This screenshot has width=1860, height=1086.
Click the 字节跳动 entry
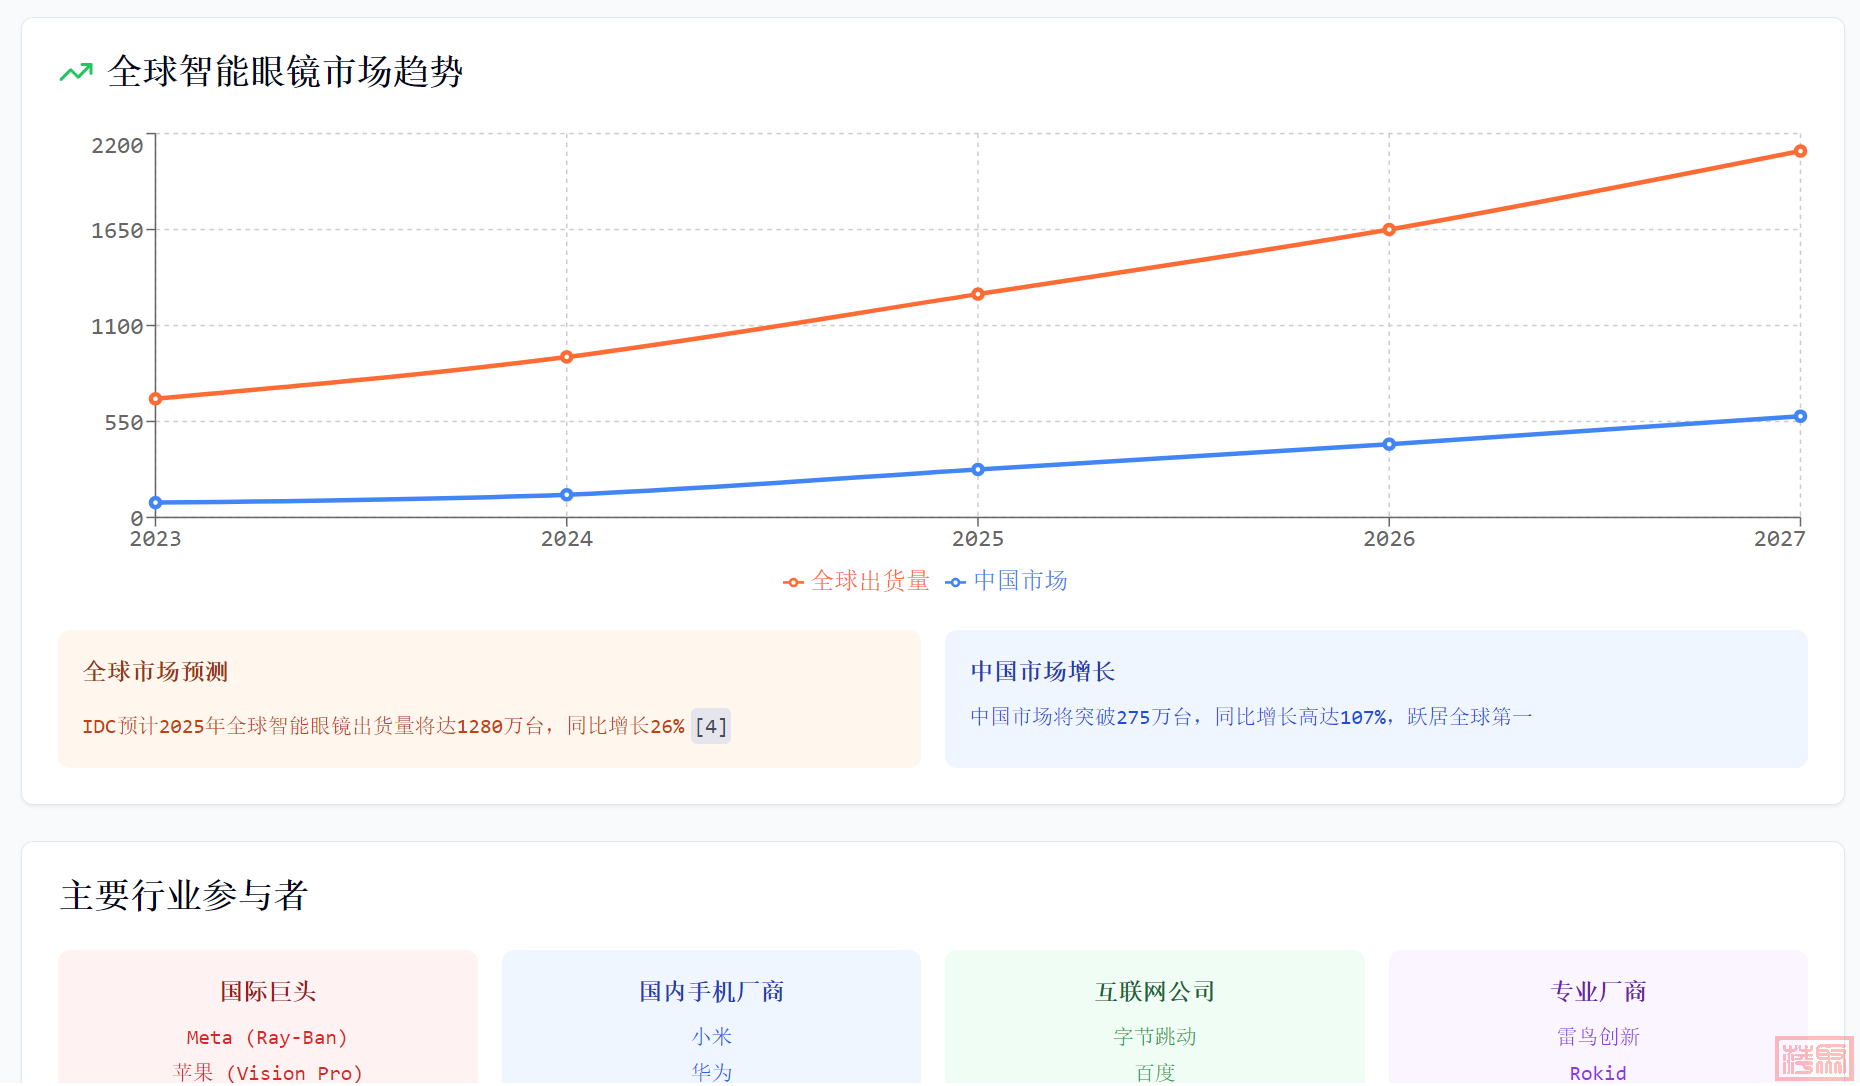point(1155,1037)
